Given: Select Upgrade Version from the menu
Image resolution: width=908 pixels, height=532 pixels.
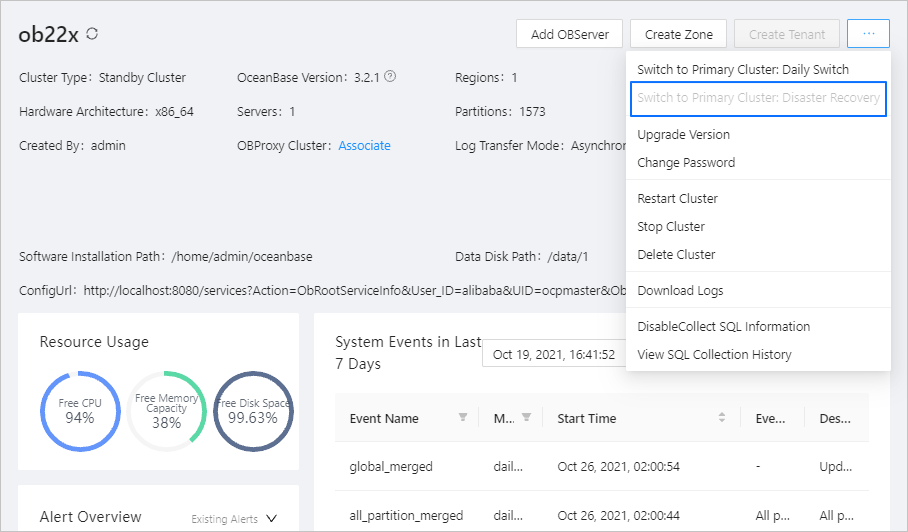Looking at the screenshot, I should click(683, 135).
